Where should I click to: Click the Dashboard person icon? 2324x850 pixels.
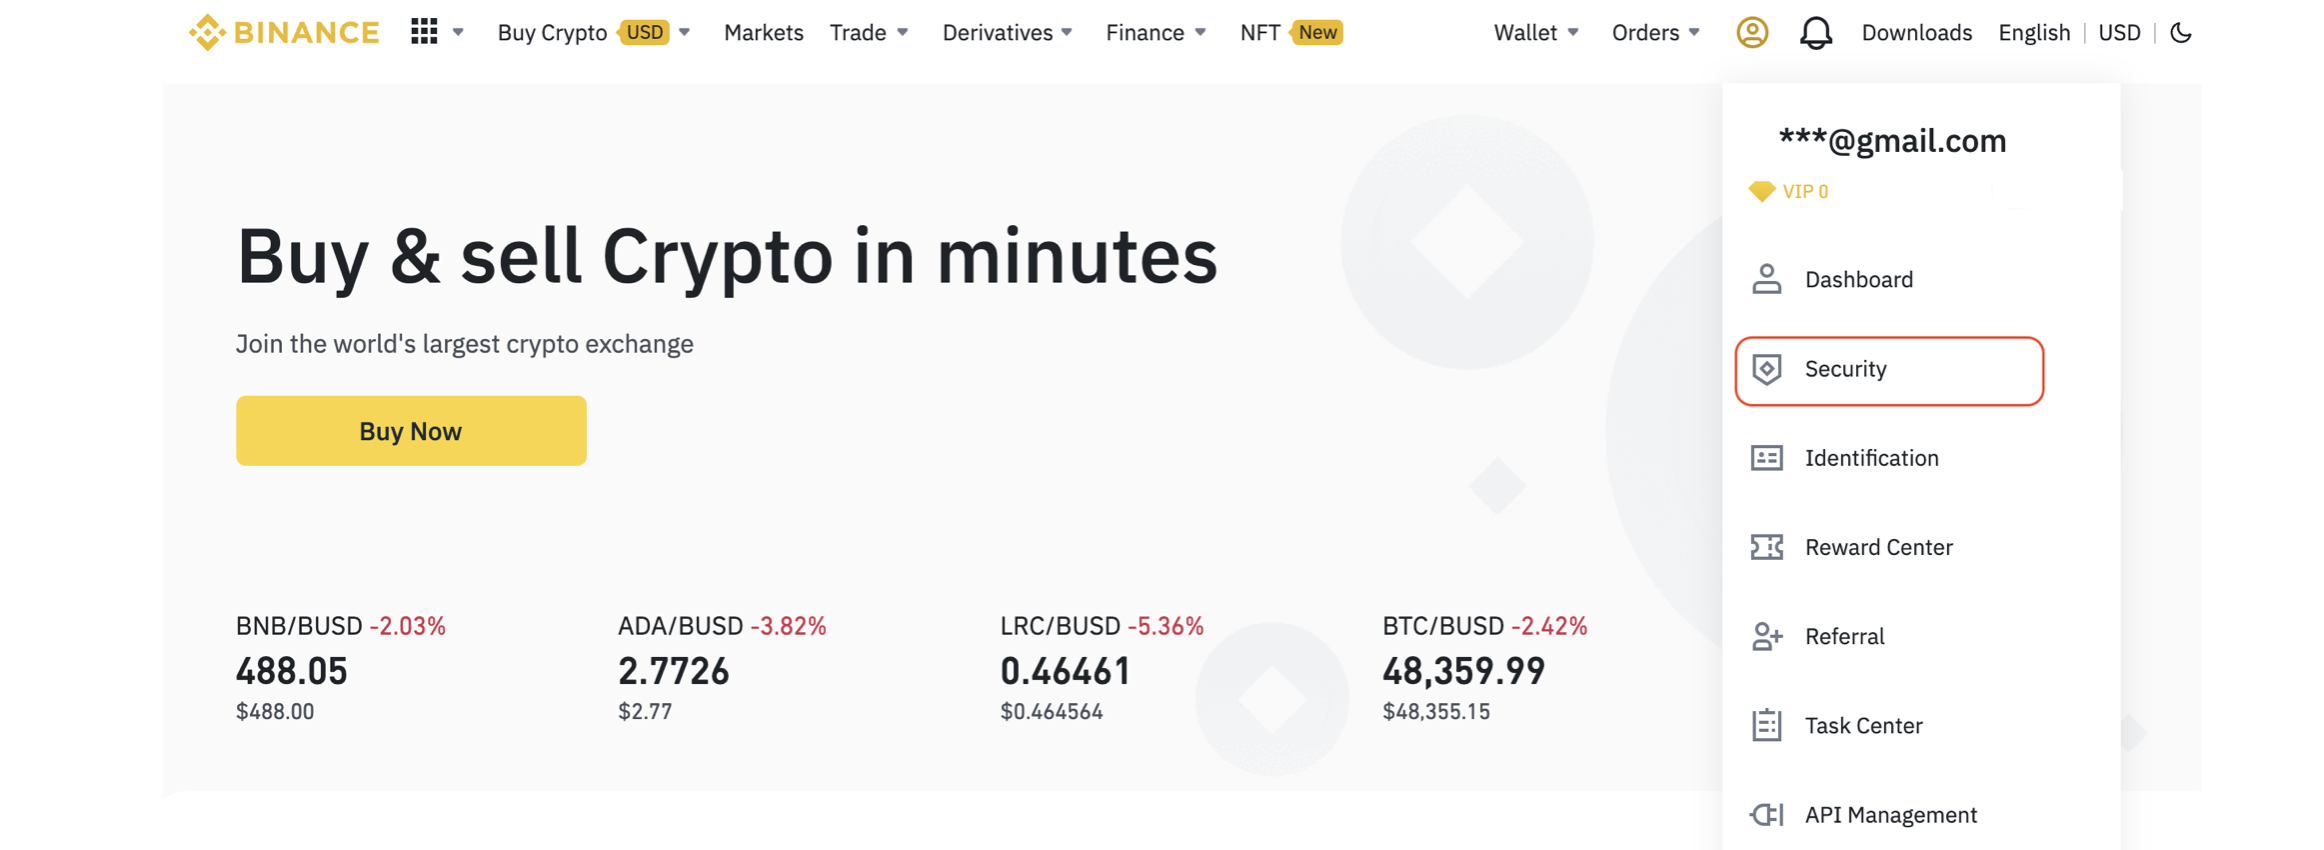pyautogui.click(x=1768, y=279)
